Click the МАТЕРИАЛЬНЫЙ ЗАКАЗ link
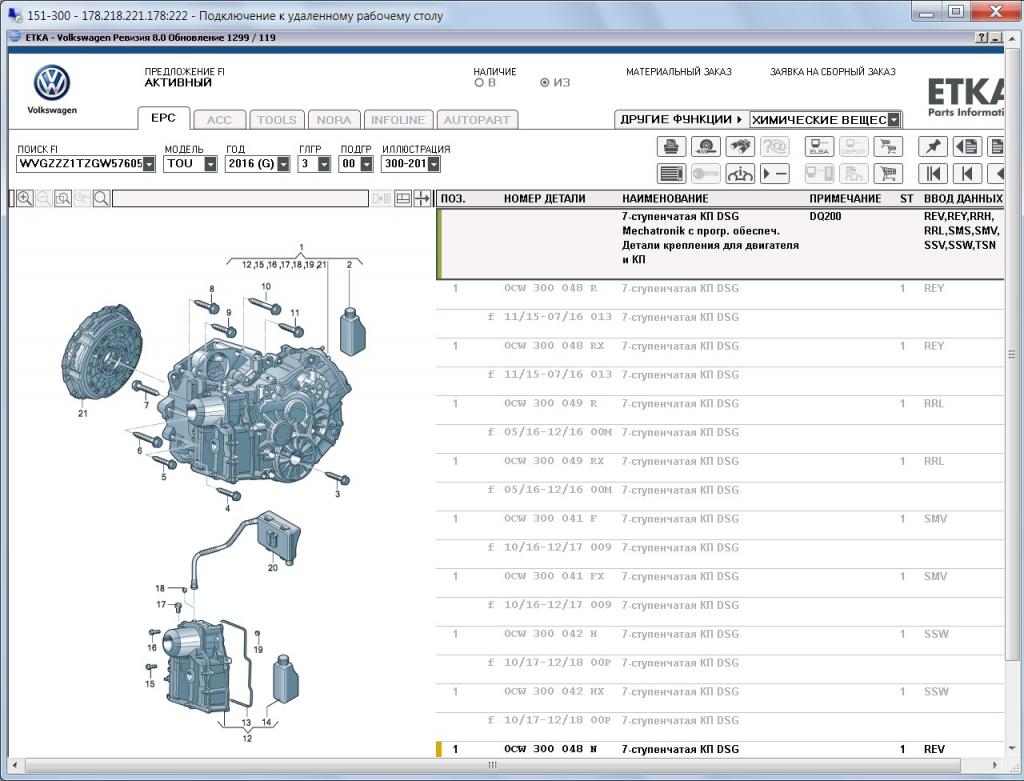Viewport: 1024px width, 781px height. pos(679,72)
